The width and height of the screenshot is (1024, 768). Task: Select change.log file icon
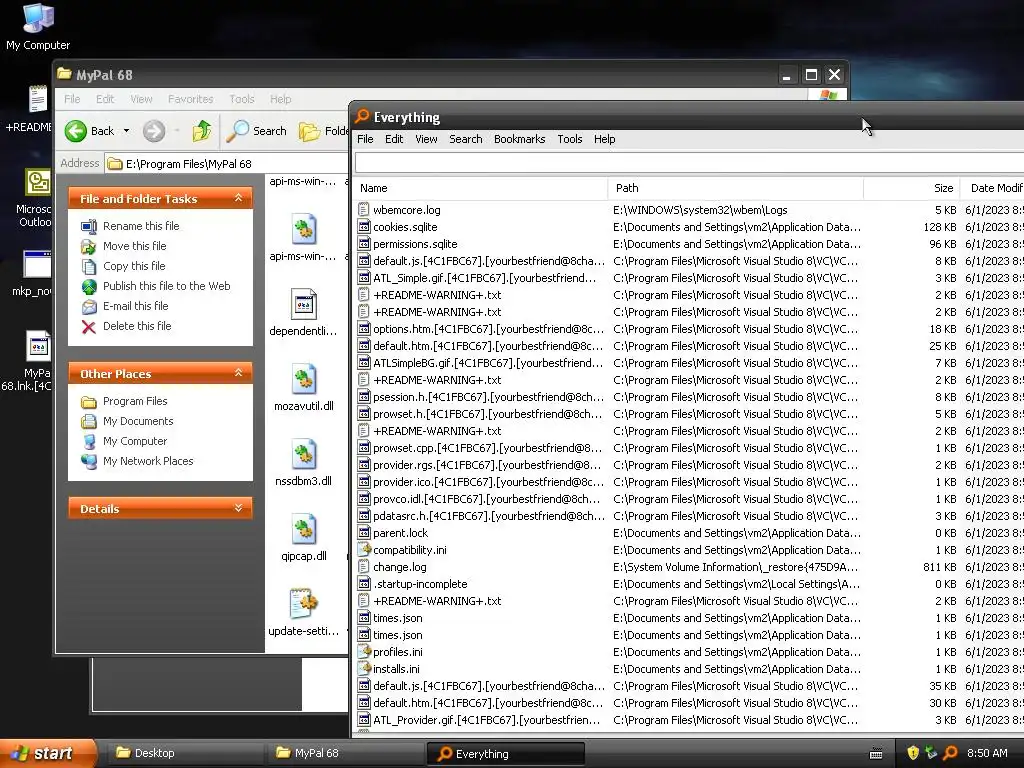(364, 567)
